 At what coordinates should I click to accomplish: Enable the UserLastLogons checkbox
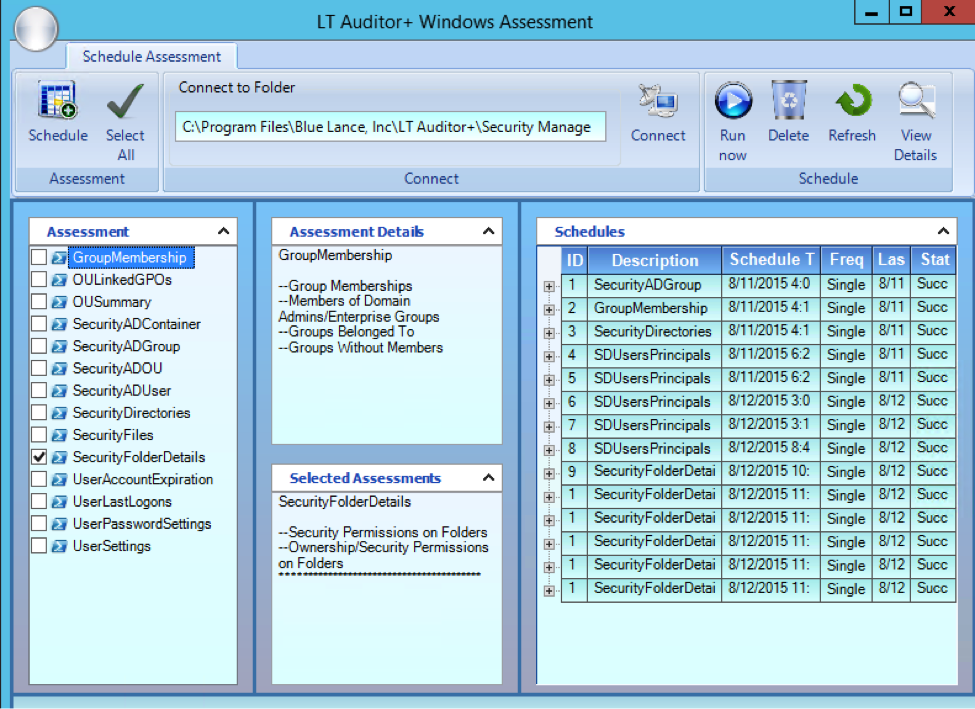(39, 501)
